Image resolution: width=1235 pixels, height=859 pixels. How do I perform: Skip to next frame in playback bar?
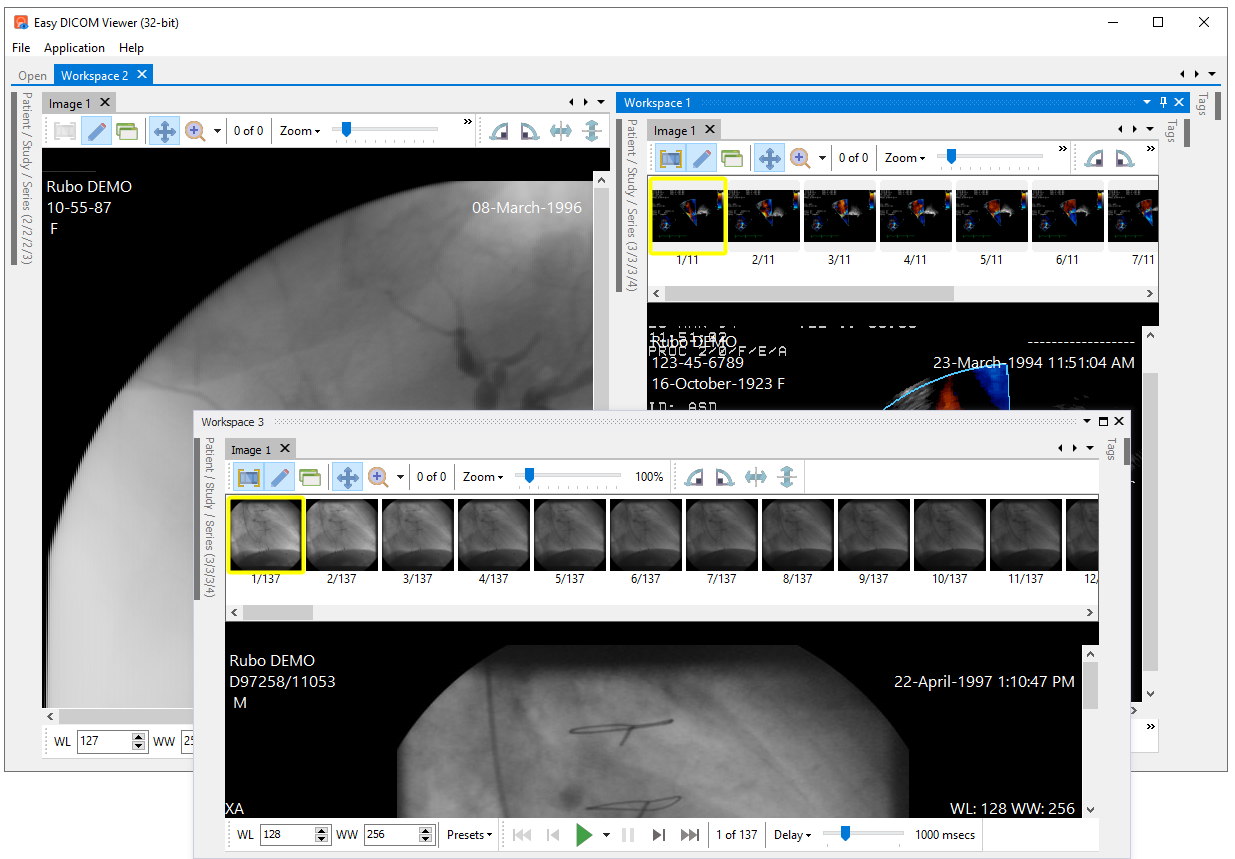pyautogui.click(x=658, y=835)
